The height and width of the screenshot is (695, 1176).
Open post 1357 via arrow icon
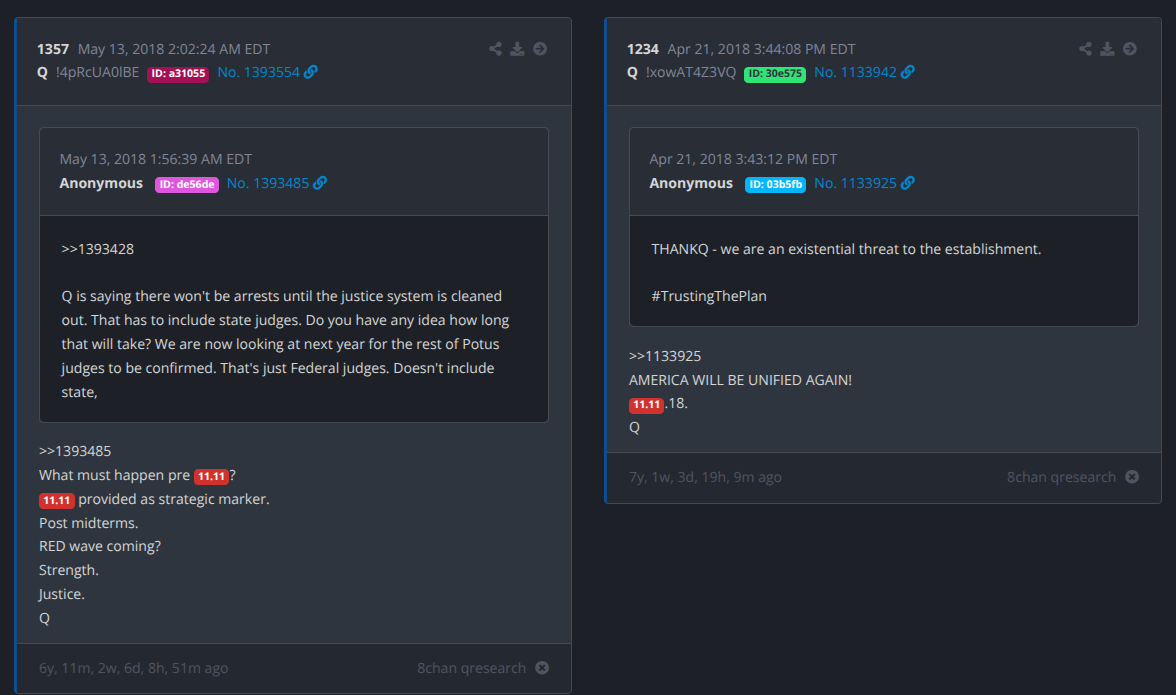coord(540,49)
